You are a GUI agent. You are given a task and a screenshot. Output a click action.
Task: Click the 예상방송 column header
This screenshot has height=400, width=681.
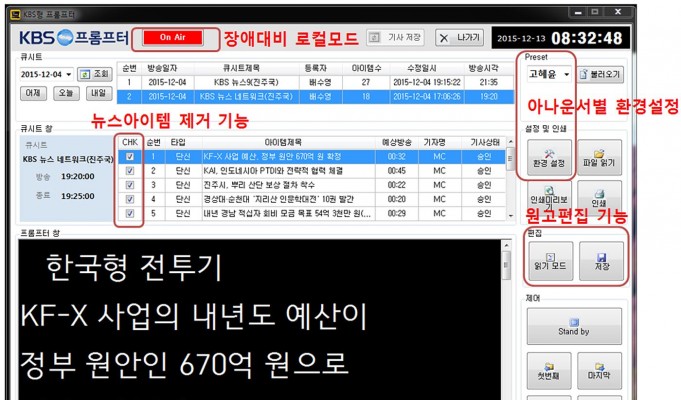[x=397, y=142]
